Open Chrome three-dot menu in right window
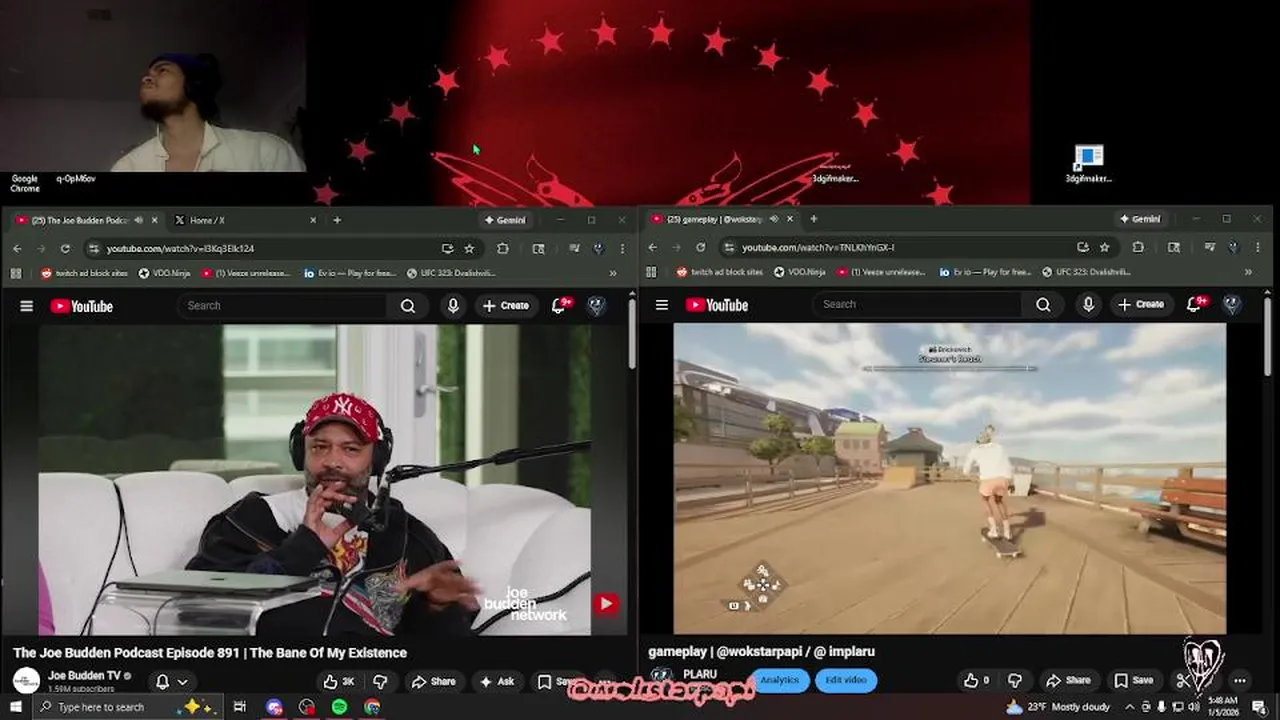1280x720 pixels. pos(1257,247)
